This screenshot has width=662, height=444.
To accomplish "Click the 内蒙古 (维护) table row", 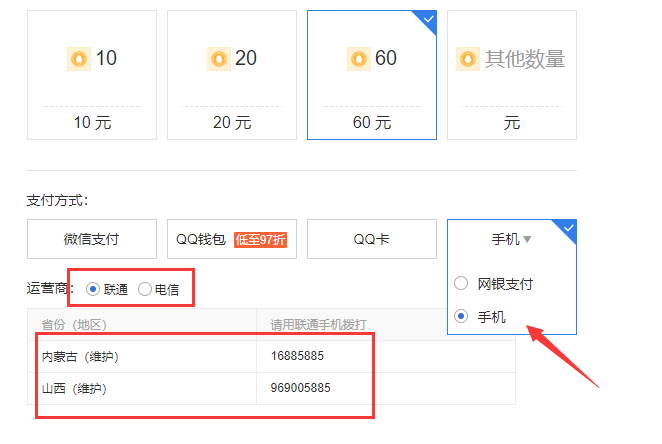I will pyautogui.click(x=271, y=357).
